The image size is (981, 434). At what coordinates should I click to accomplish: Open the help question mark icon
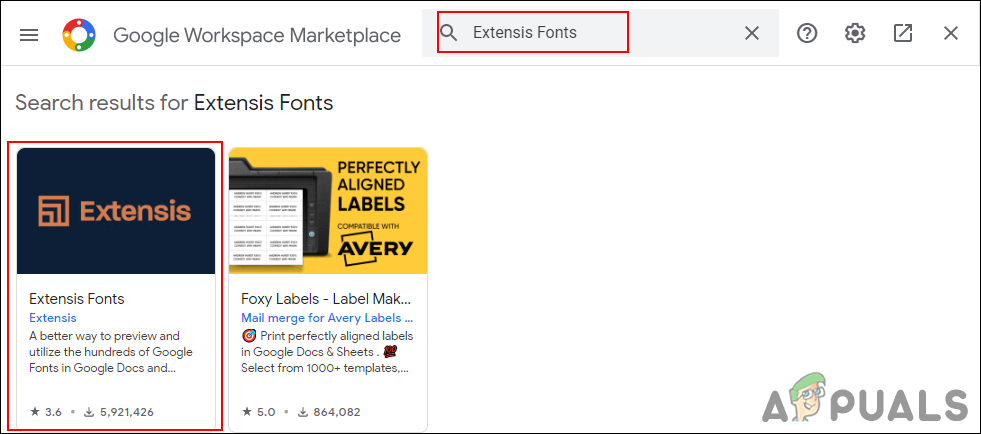807,33
